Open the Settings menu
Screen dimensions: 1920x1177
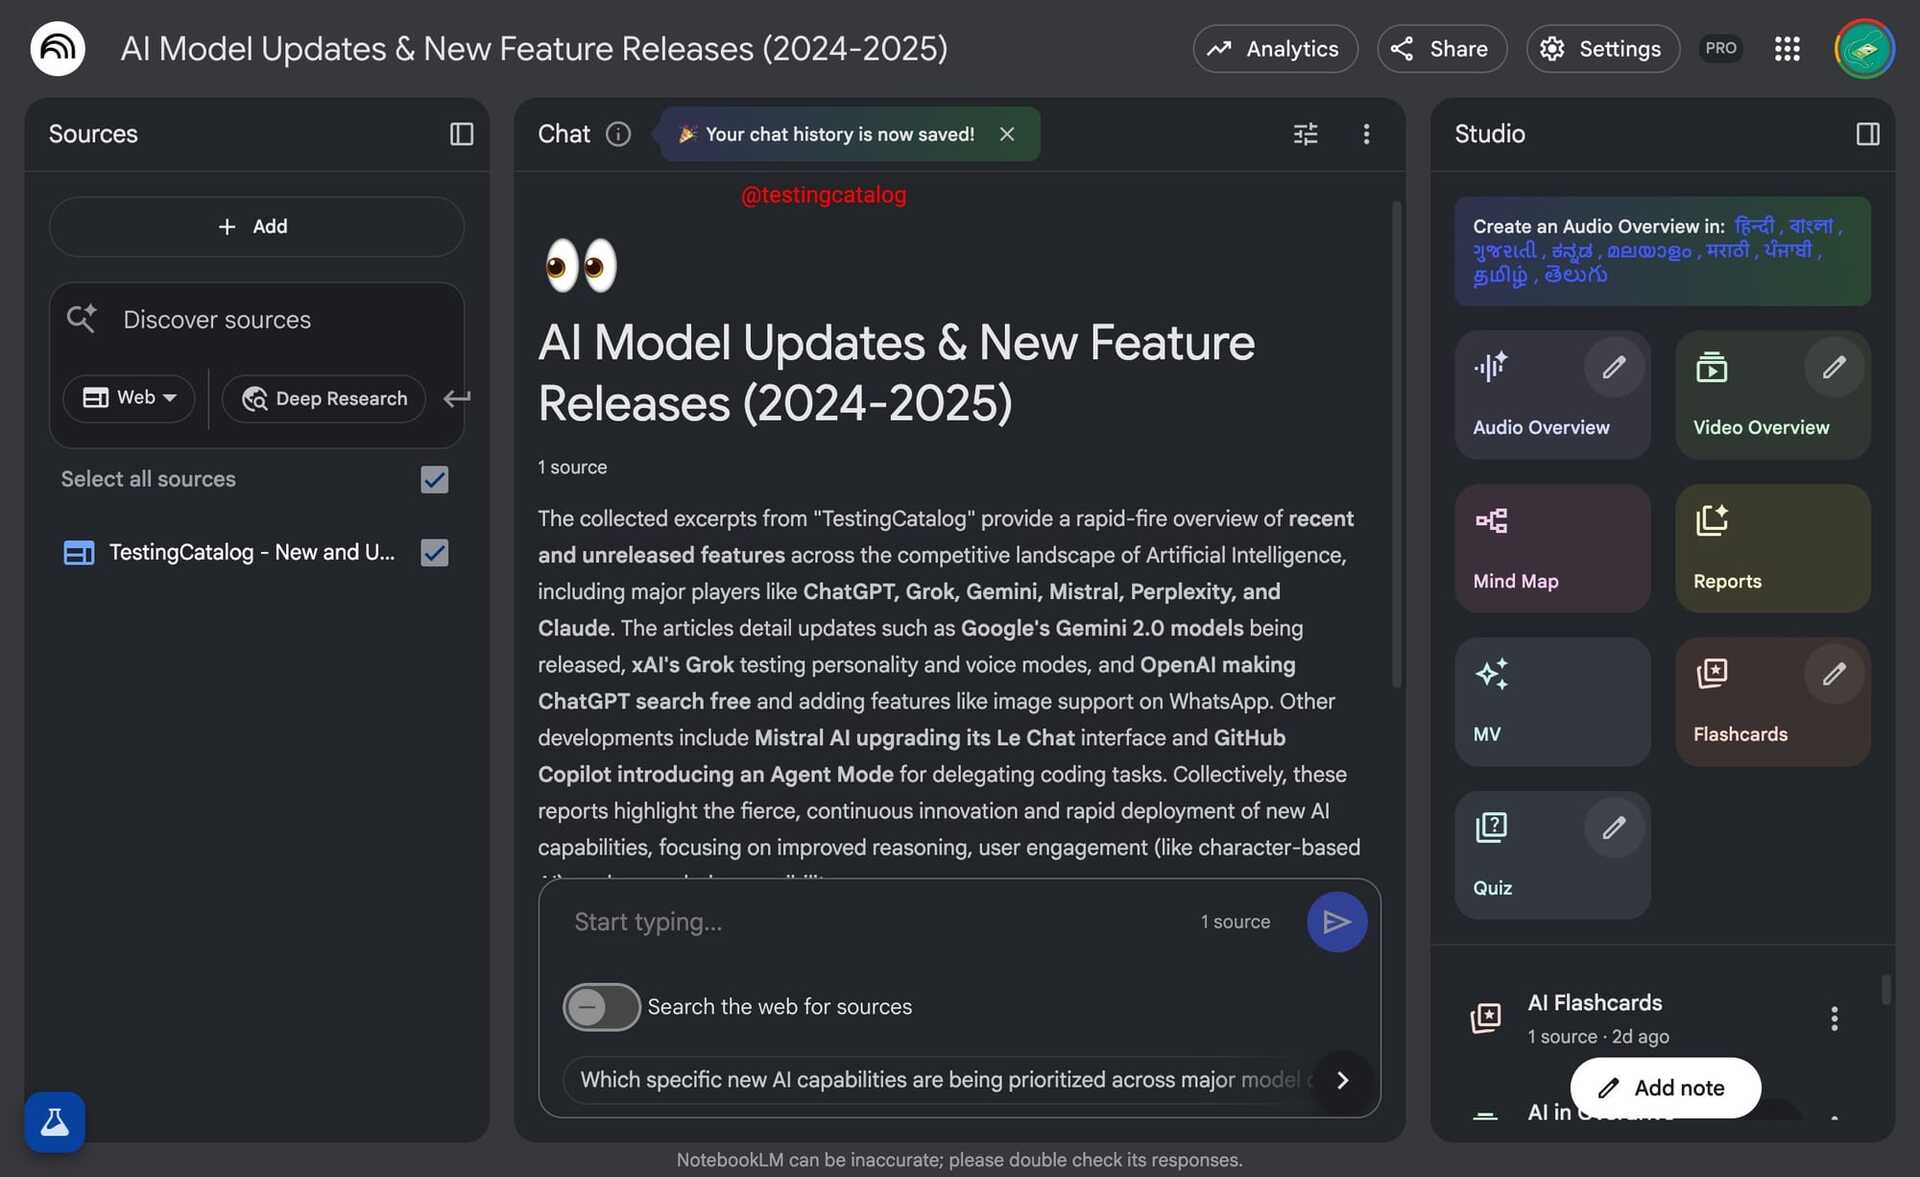click(x=1602, y=49)
